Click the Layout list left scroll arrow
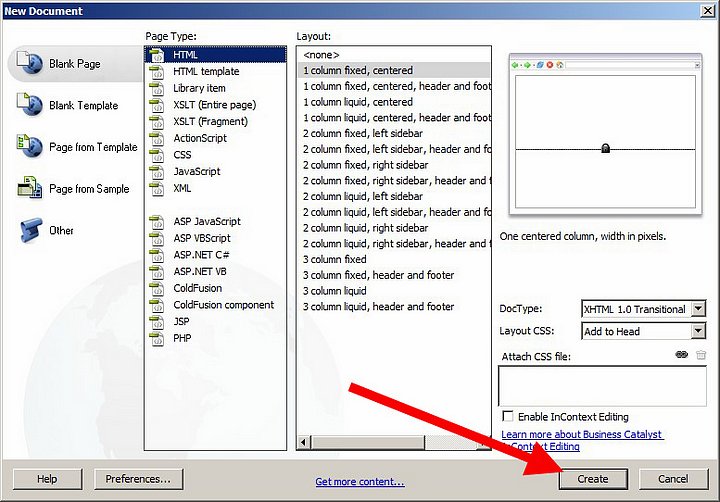The image size is (720, 502). click(x=304, y=442)
